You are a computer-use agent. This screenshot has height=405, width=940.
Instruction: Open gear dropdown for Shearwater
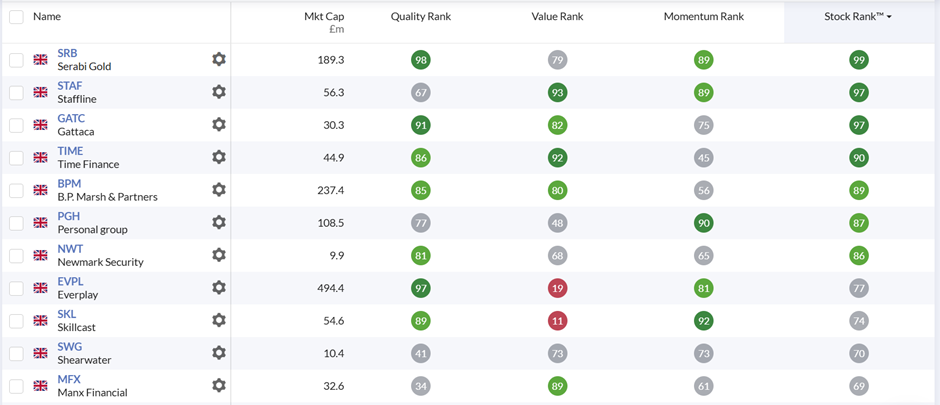(x=219, y=353)
